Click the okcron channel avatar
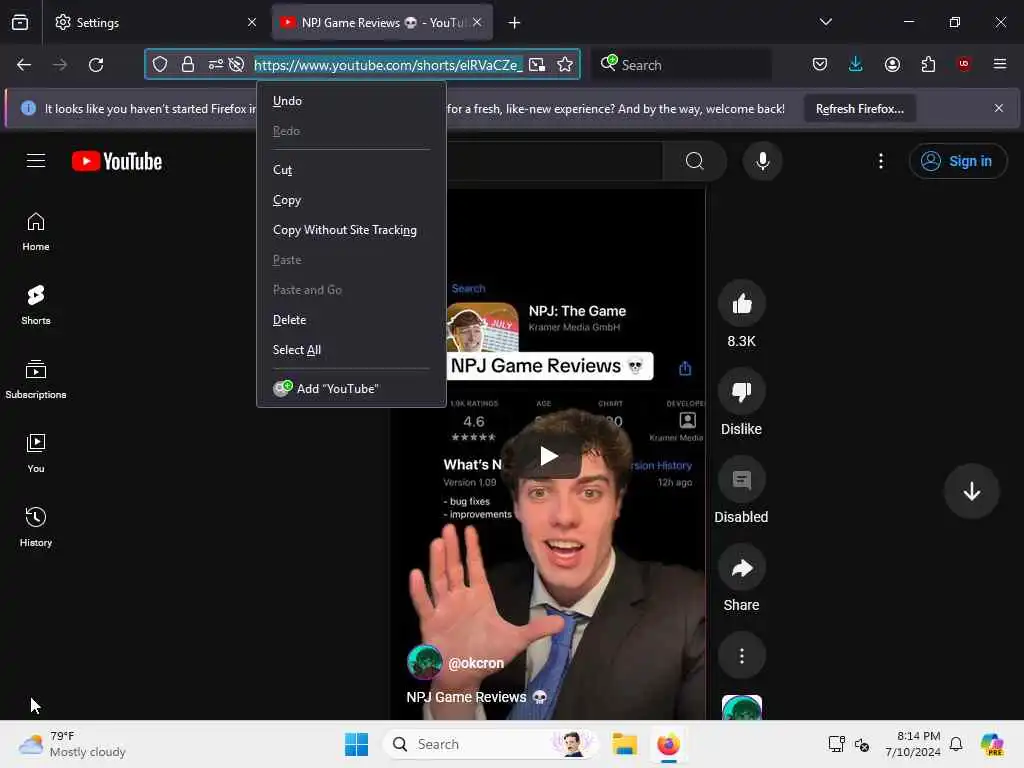 tap(424, 662)
